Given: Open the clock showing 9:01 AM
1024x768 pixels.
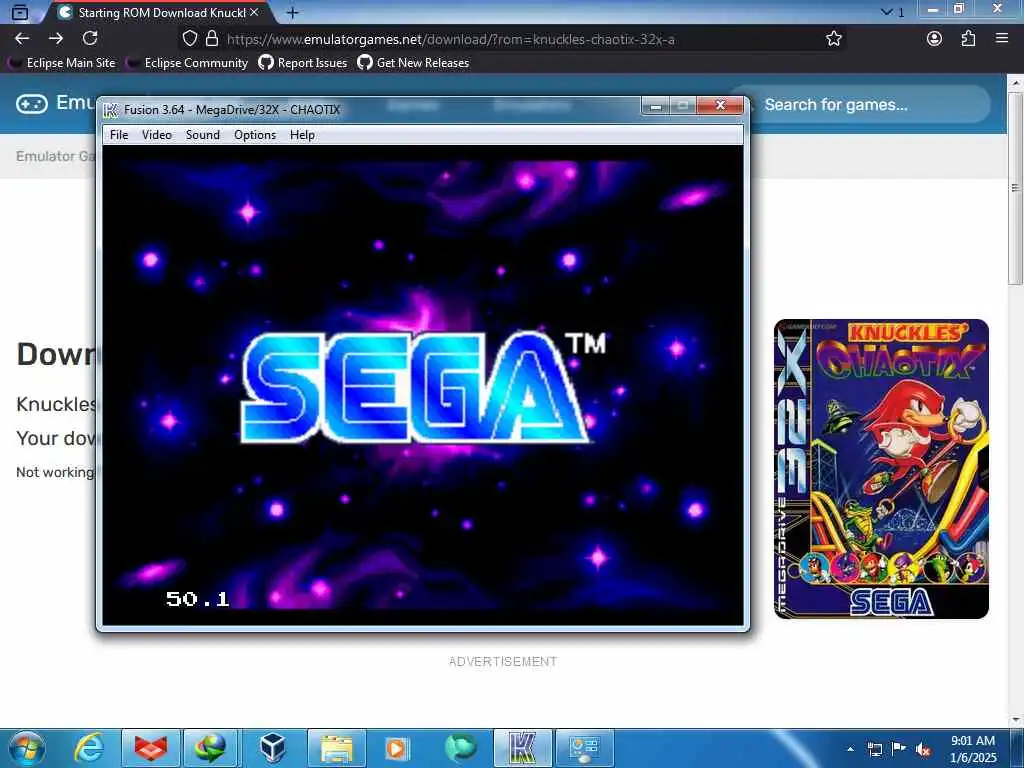Looking at the screenshot, I should click(x=973, y=749).
